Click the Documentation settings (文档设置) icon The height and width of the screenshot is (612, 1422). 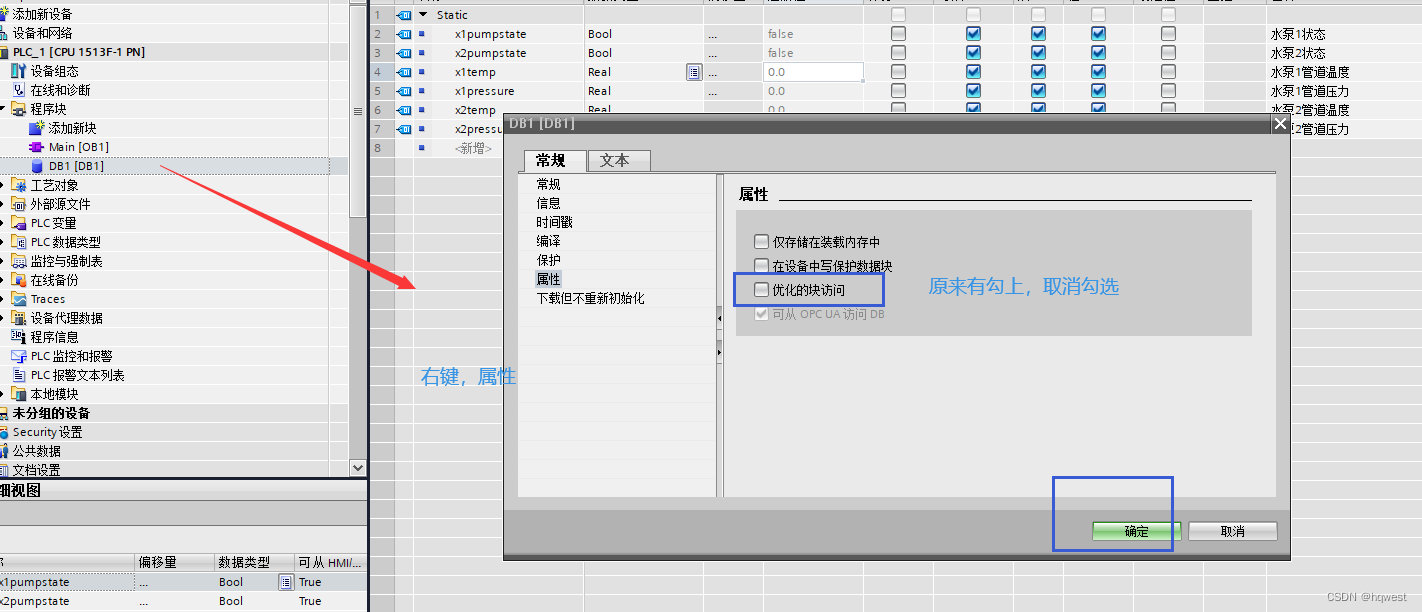(x=5, y=470)
